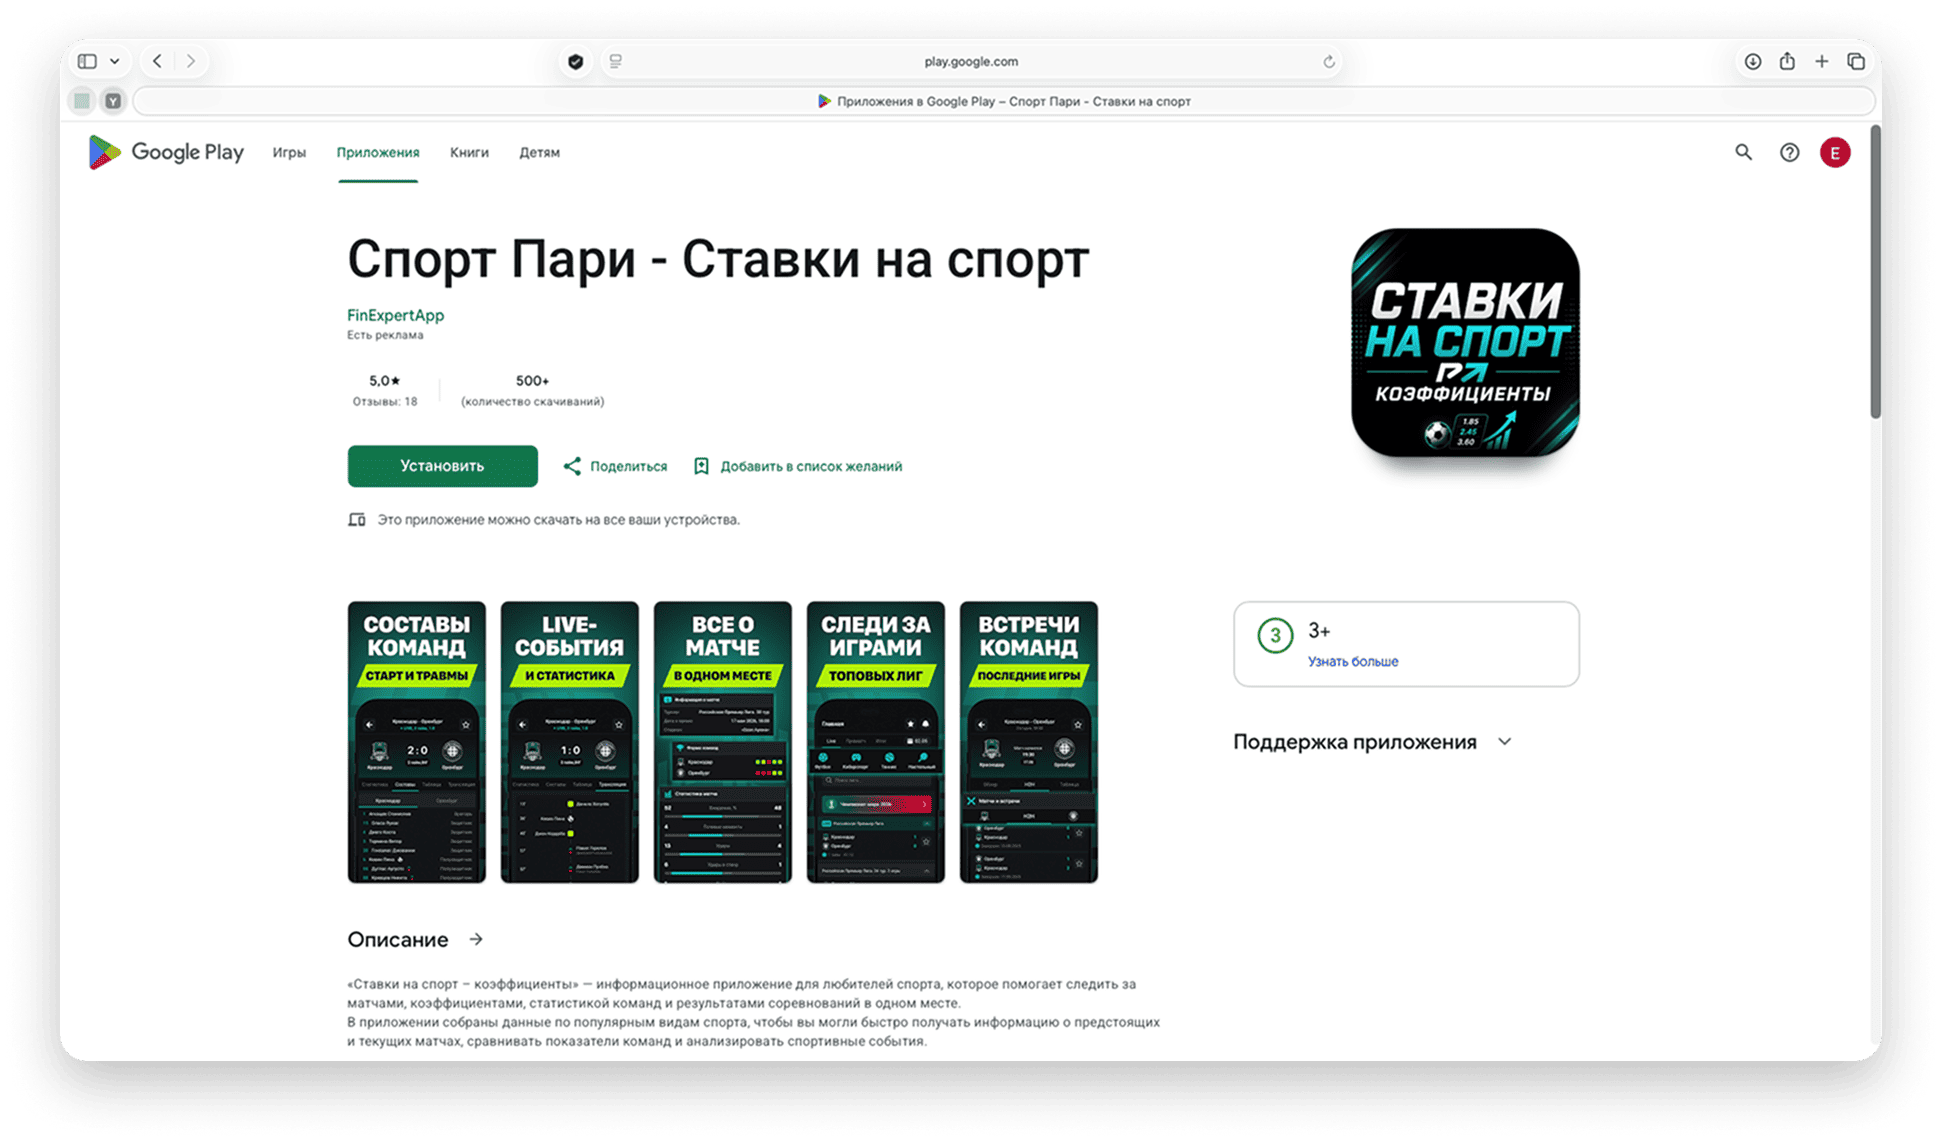Click the page vertical scrollbar

click(x=1875, y=271)
